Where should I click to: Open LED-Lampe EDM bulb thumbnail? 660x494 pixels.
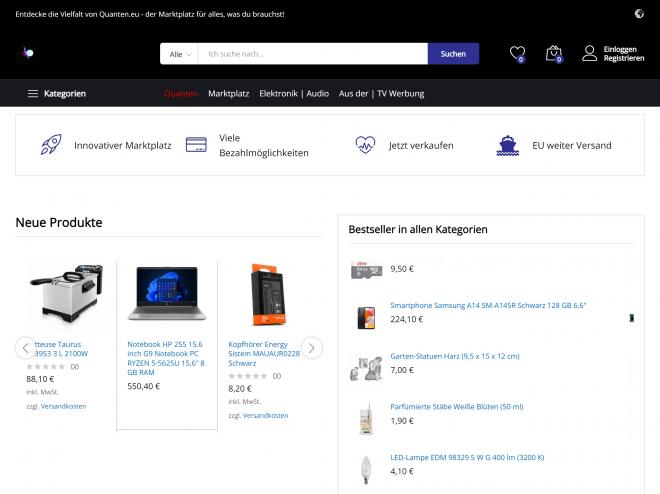point(366,470)
